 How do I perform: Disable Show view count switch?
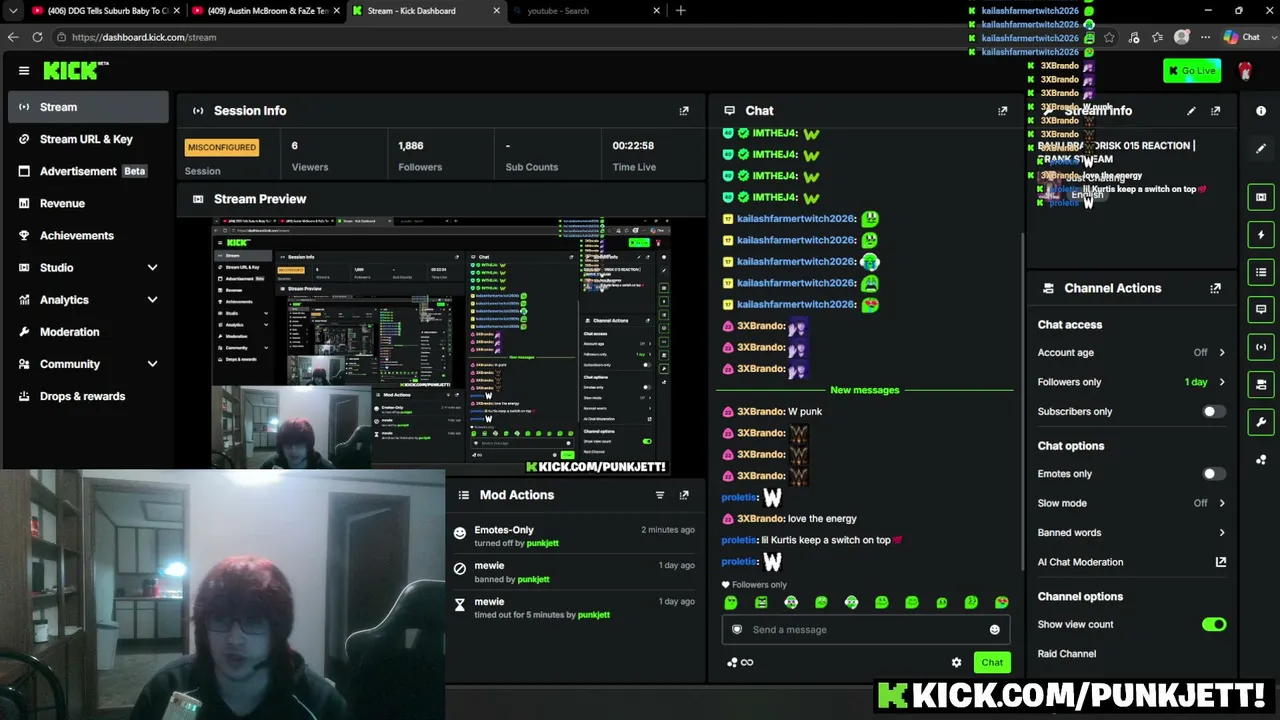click(x=1214, y=624)
